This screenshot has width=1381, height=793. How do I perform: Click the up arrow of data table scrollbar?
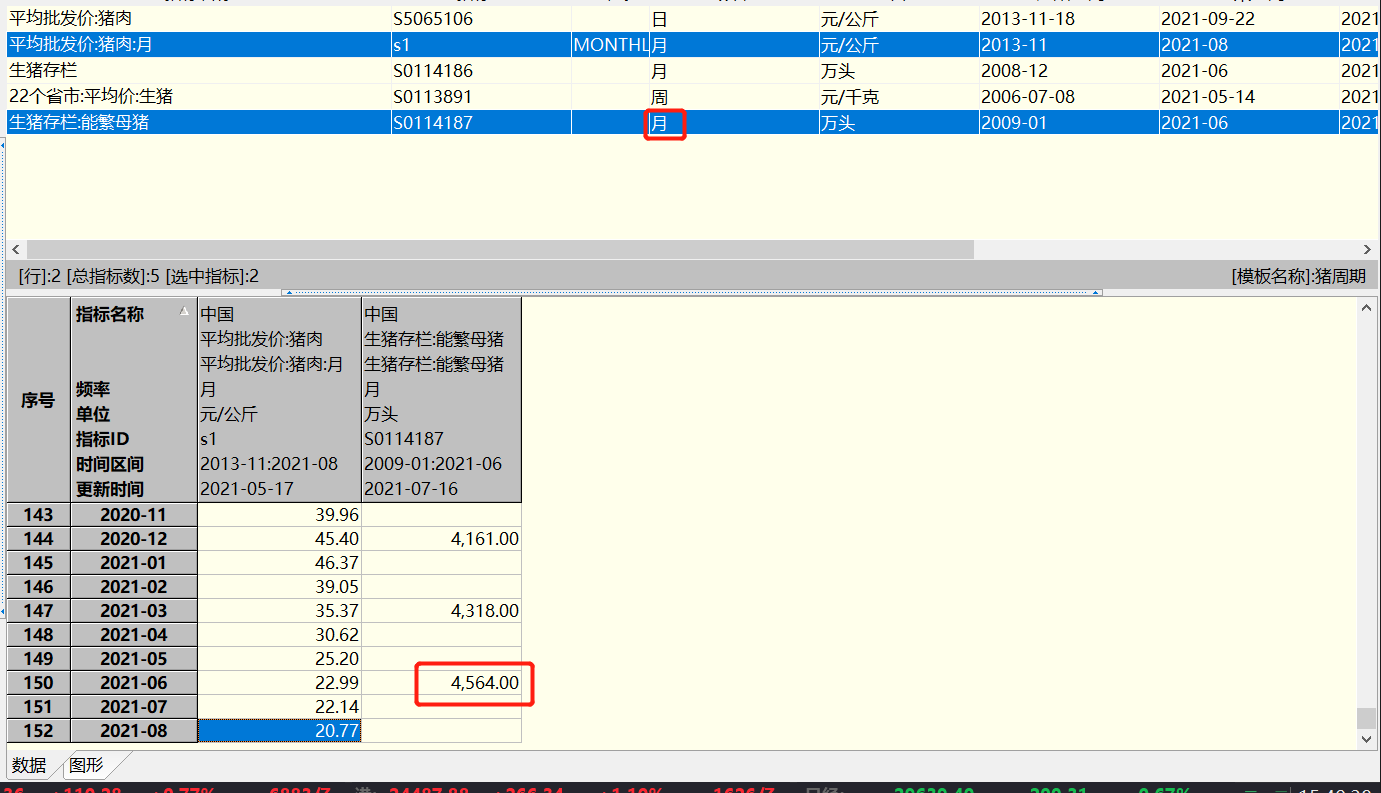1367,309
